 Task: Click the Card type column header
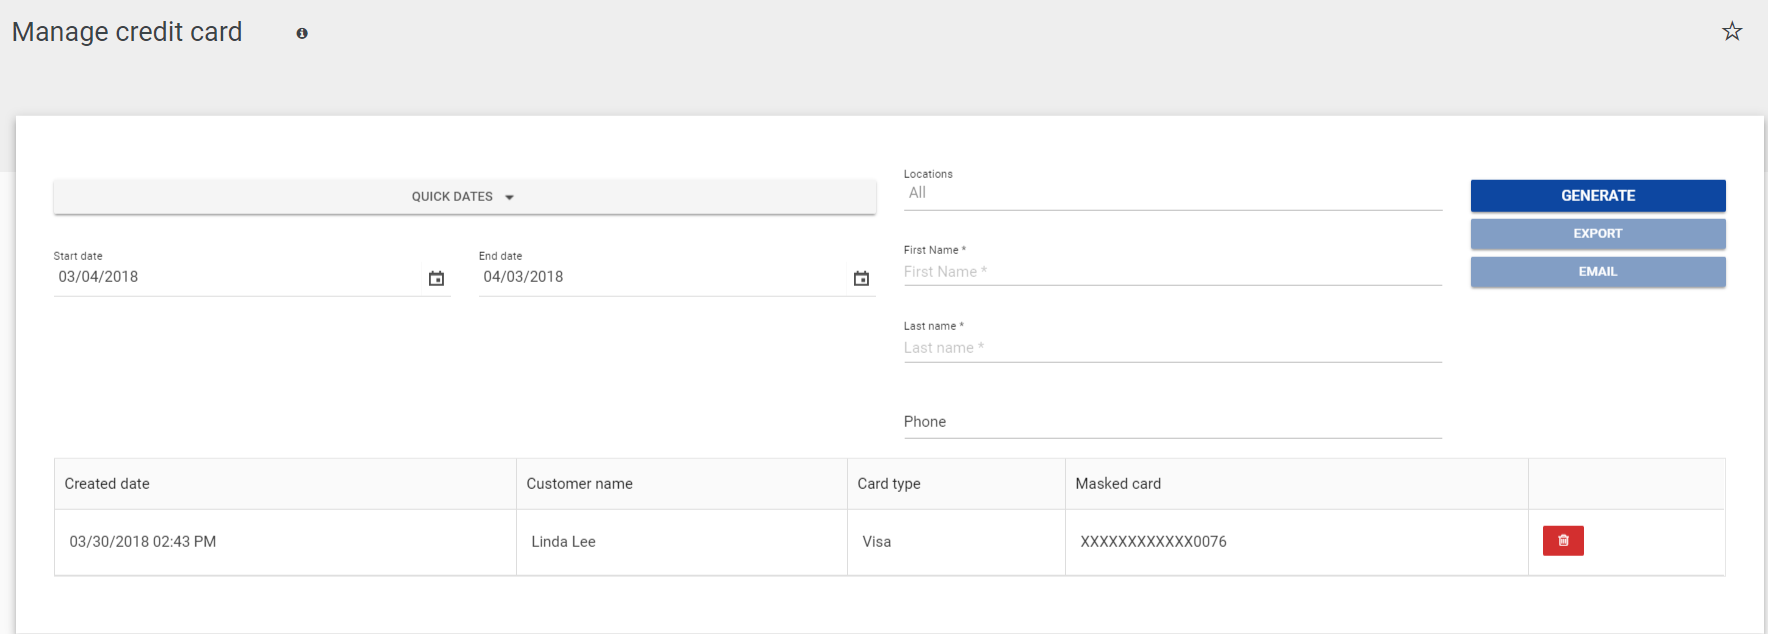pyautogui.click(x=888, y=484)
